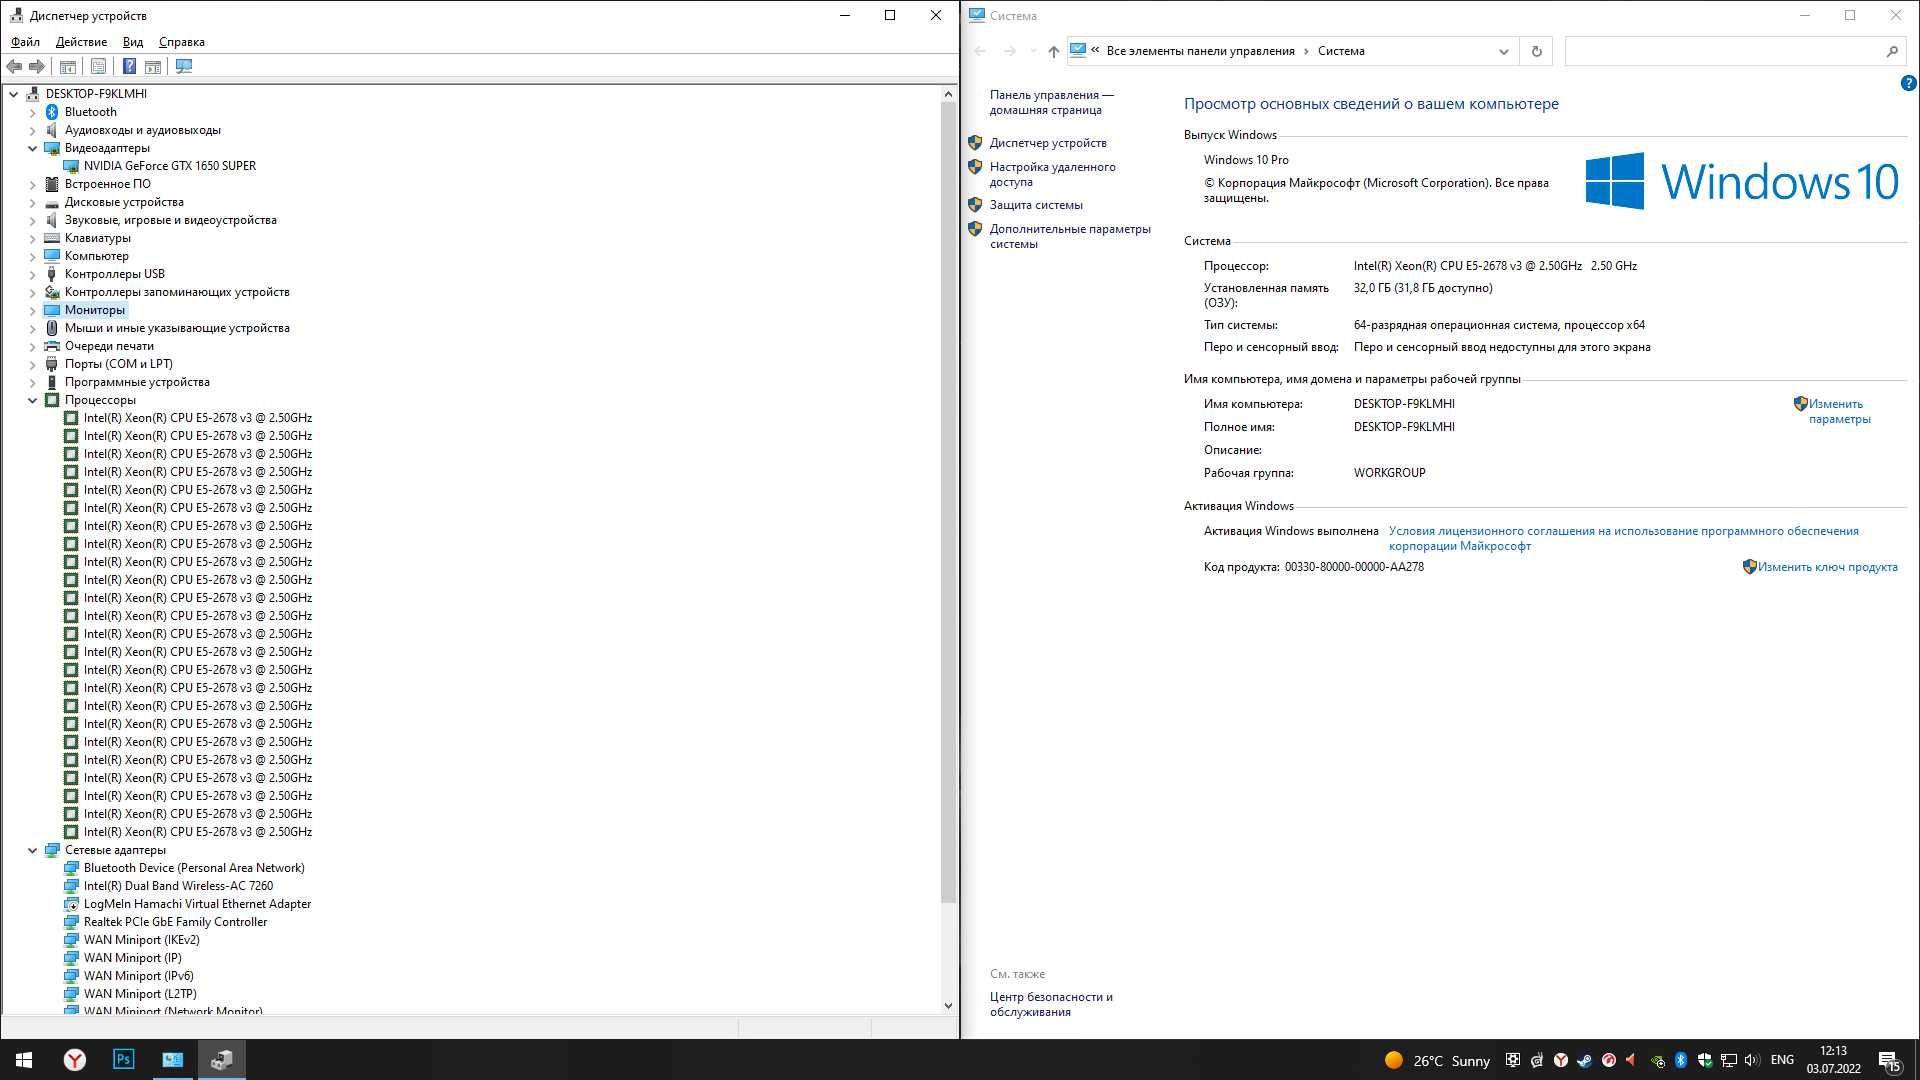The height and width of the screenshot is (1080, 1920).
Task: Select Intel(R) Dual Band Wireless-AC 7260
Action: 178,886
